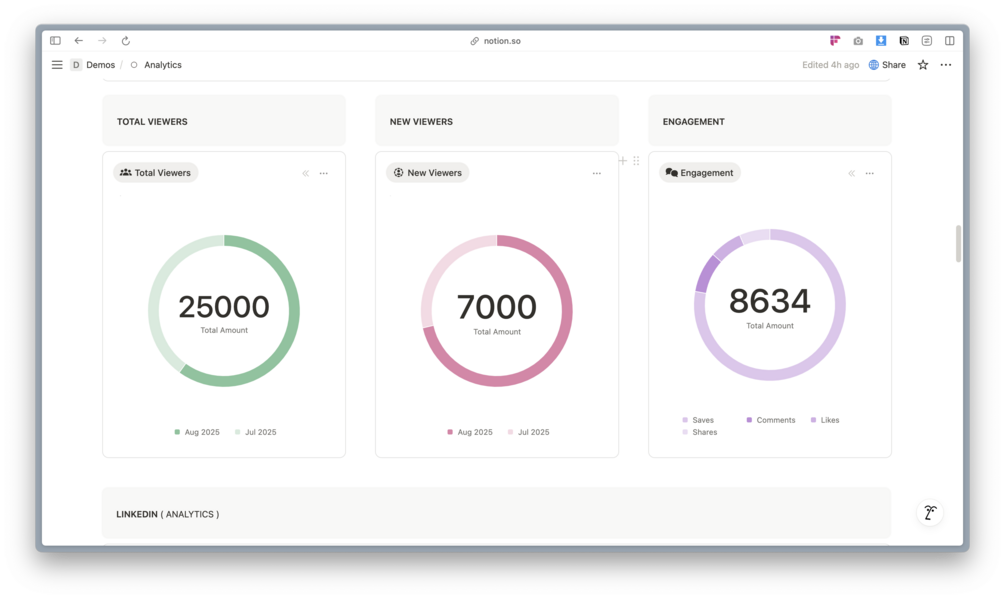Image resolution: width=1005 pixels, height=599 pixels.
Task: Click the 8634 total amount value
Action: [770, 301]
